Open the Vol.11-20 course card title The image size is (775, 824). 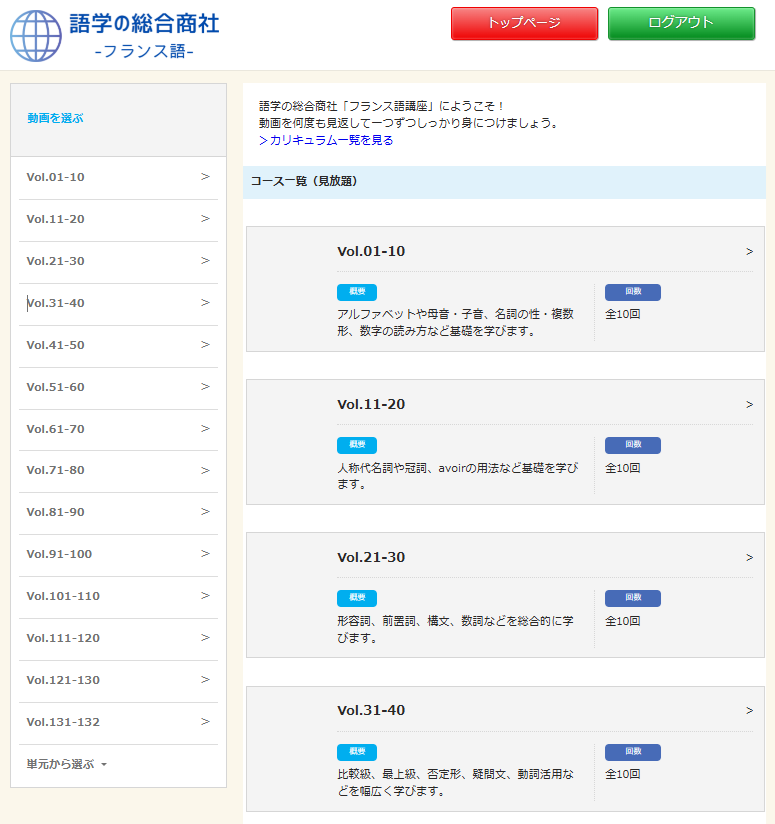[x=371, y=405]
